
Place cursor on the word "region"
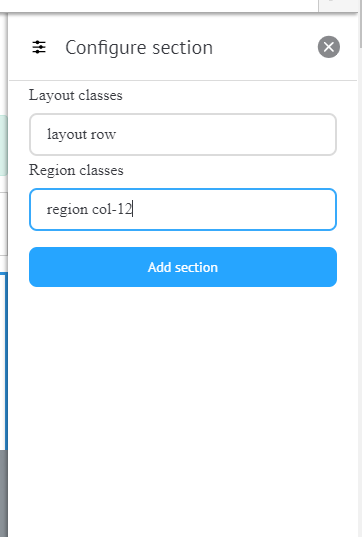[x=67, y=210]
